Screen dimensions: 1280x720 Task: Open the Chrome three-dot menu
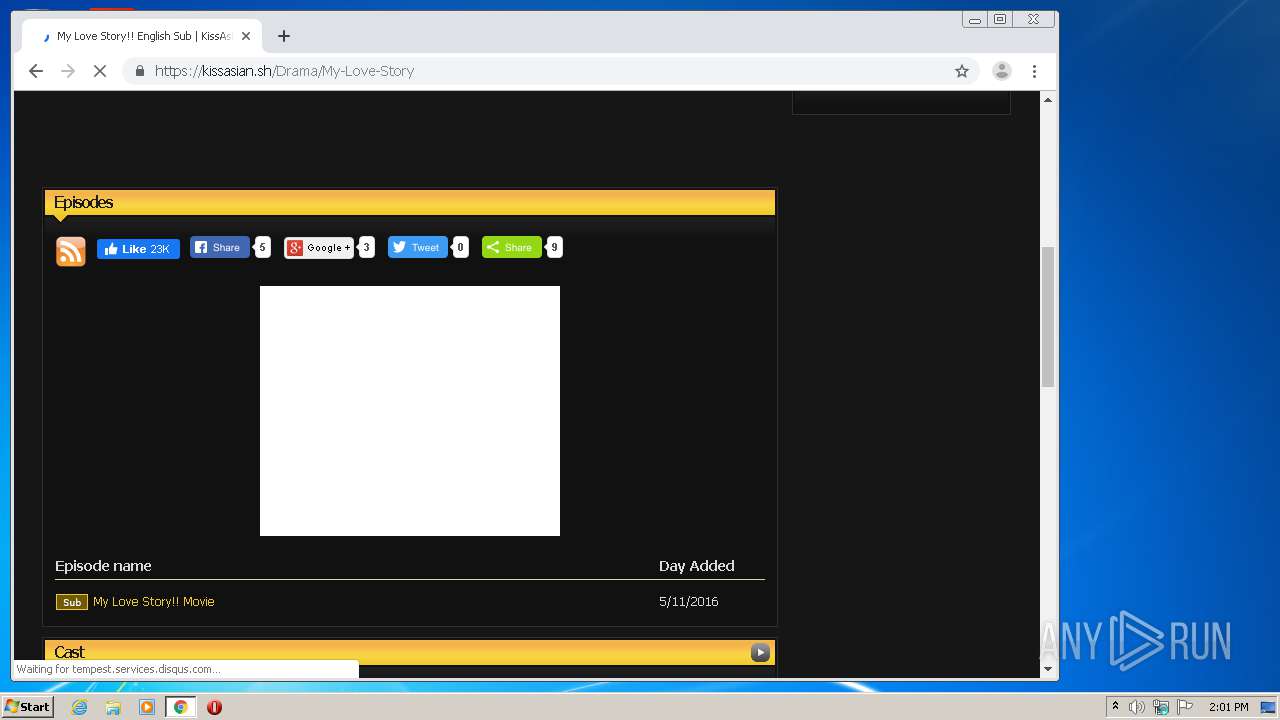pos(1034,71)
